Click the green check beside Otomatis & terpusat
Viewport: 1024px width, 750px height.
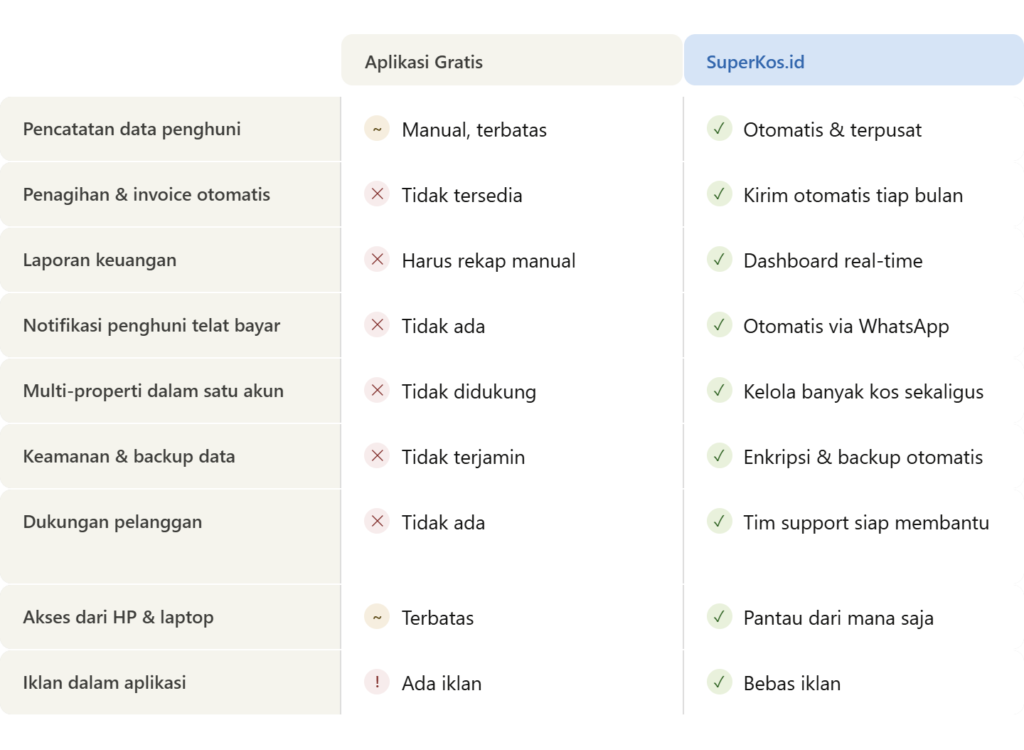[x=719, y=129]
